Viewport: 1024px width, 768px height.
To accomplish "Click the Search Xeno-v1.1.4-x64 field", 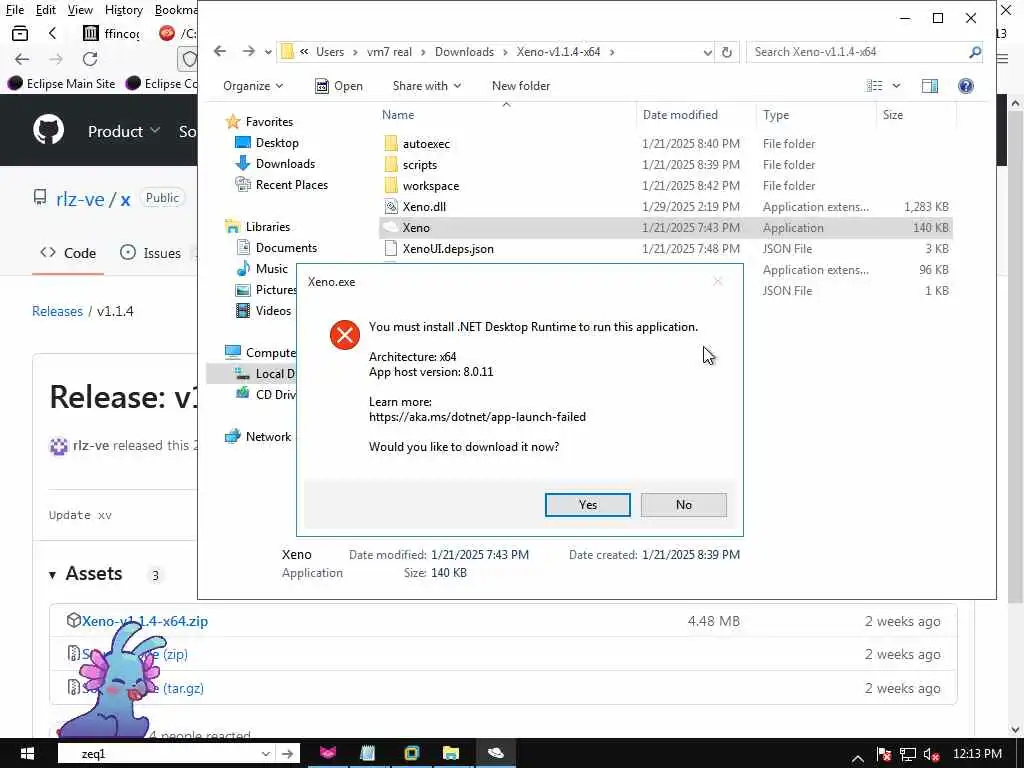I will click(x=857, y=52).
